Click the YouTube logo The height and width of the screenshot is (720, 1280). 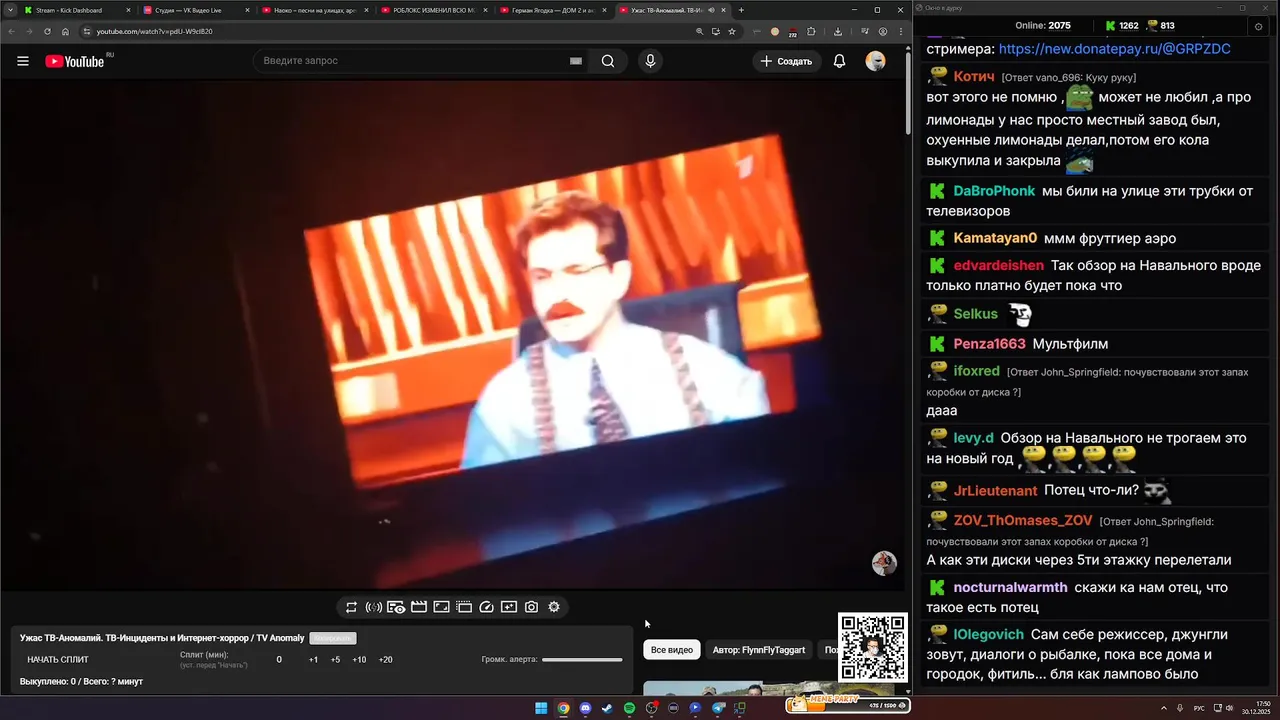point(74,61)
